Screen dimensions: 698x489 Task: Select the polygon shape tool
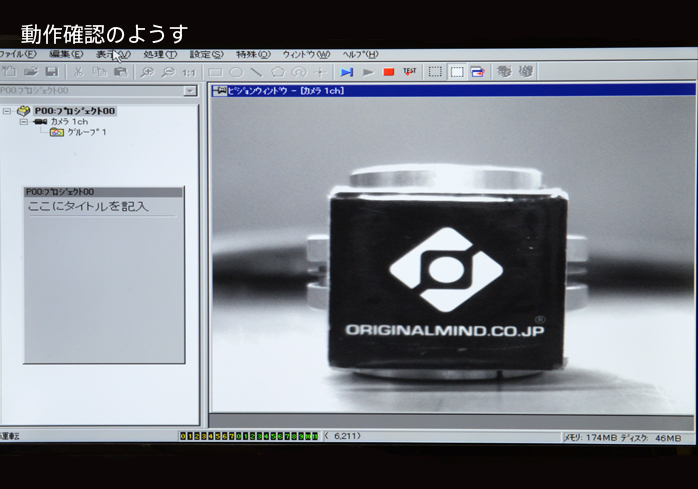point(278,72)
